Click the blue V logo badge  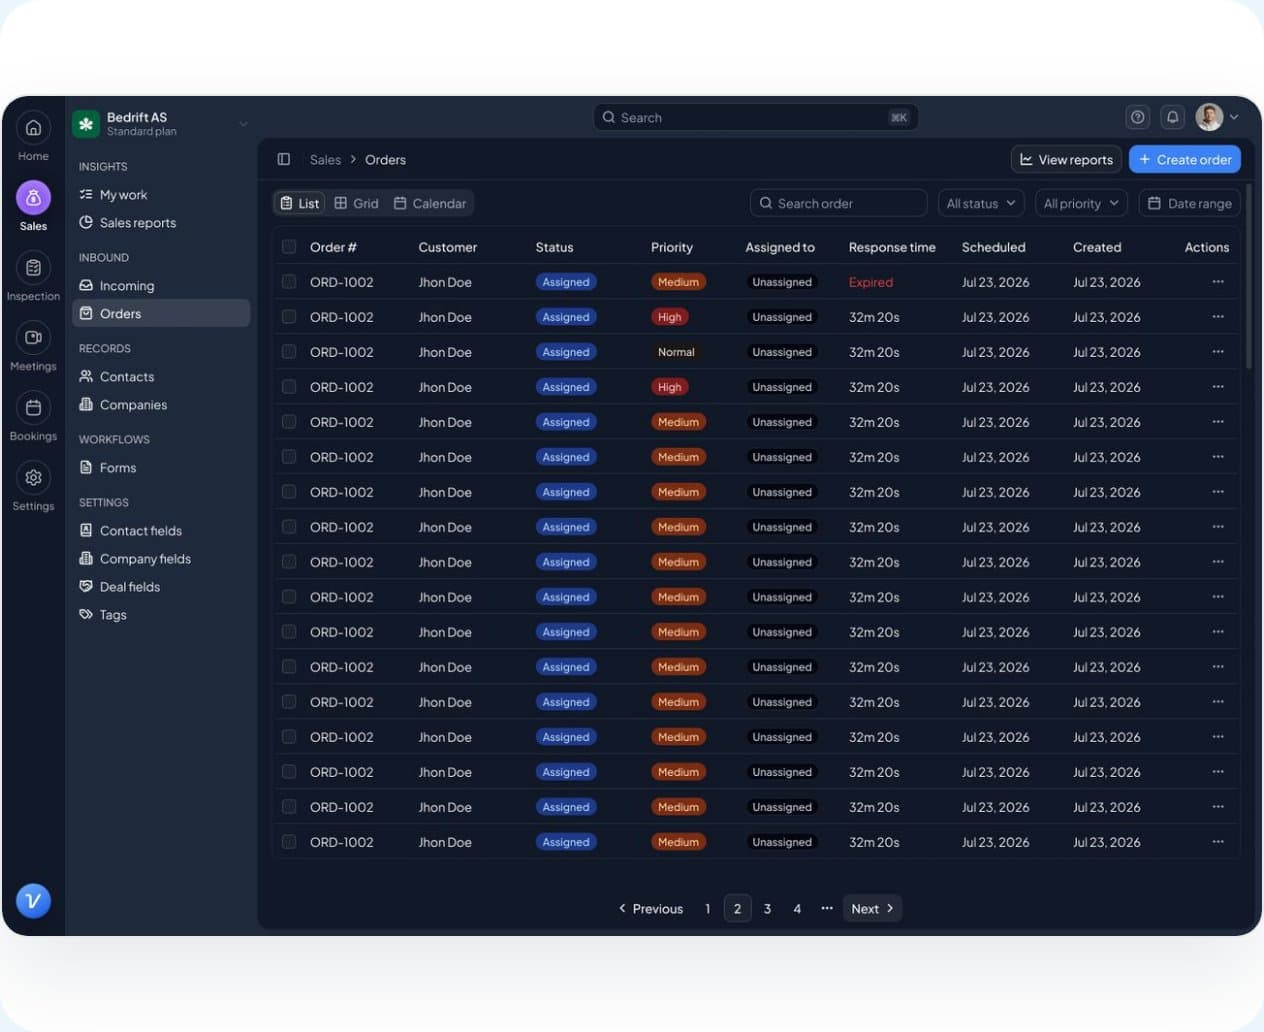click(33, 901)
